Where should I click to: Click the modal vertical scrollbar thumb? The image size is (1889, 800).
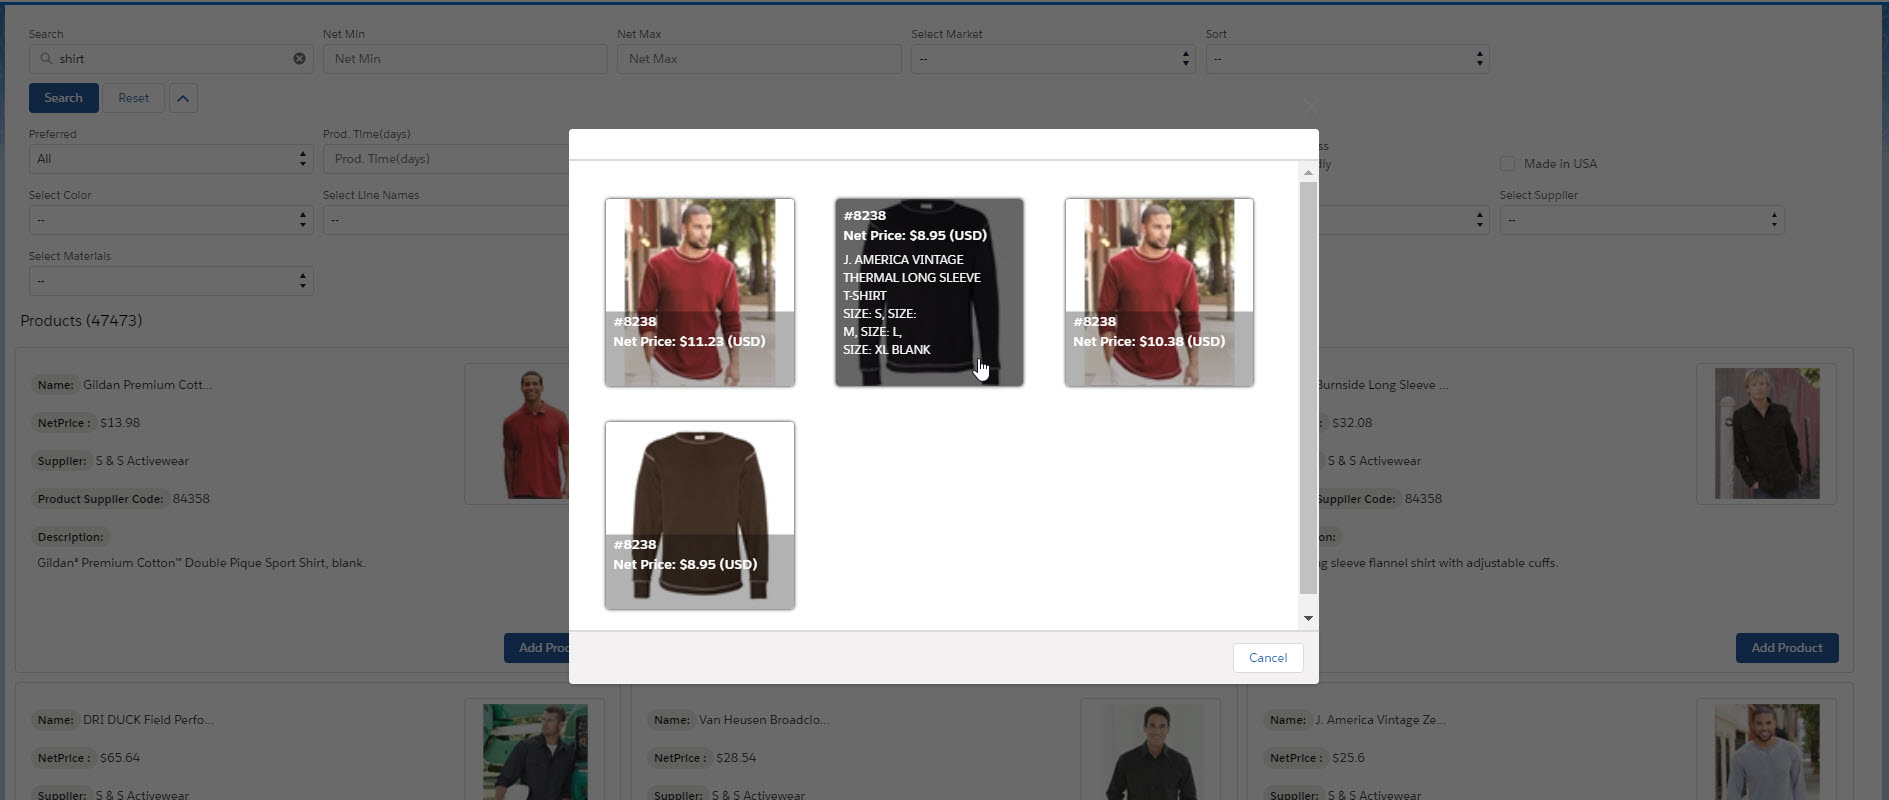(x=1308, y=387)
